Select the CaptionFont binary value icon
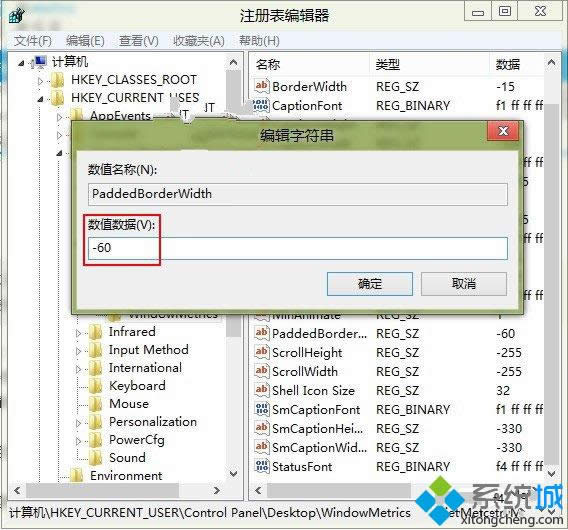568x530 pixels. tap(262, 105)
